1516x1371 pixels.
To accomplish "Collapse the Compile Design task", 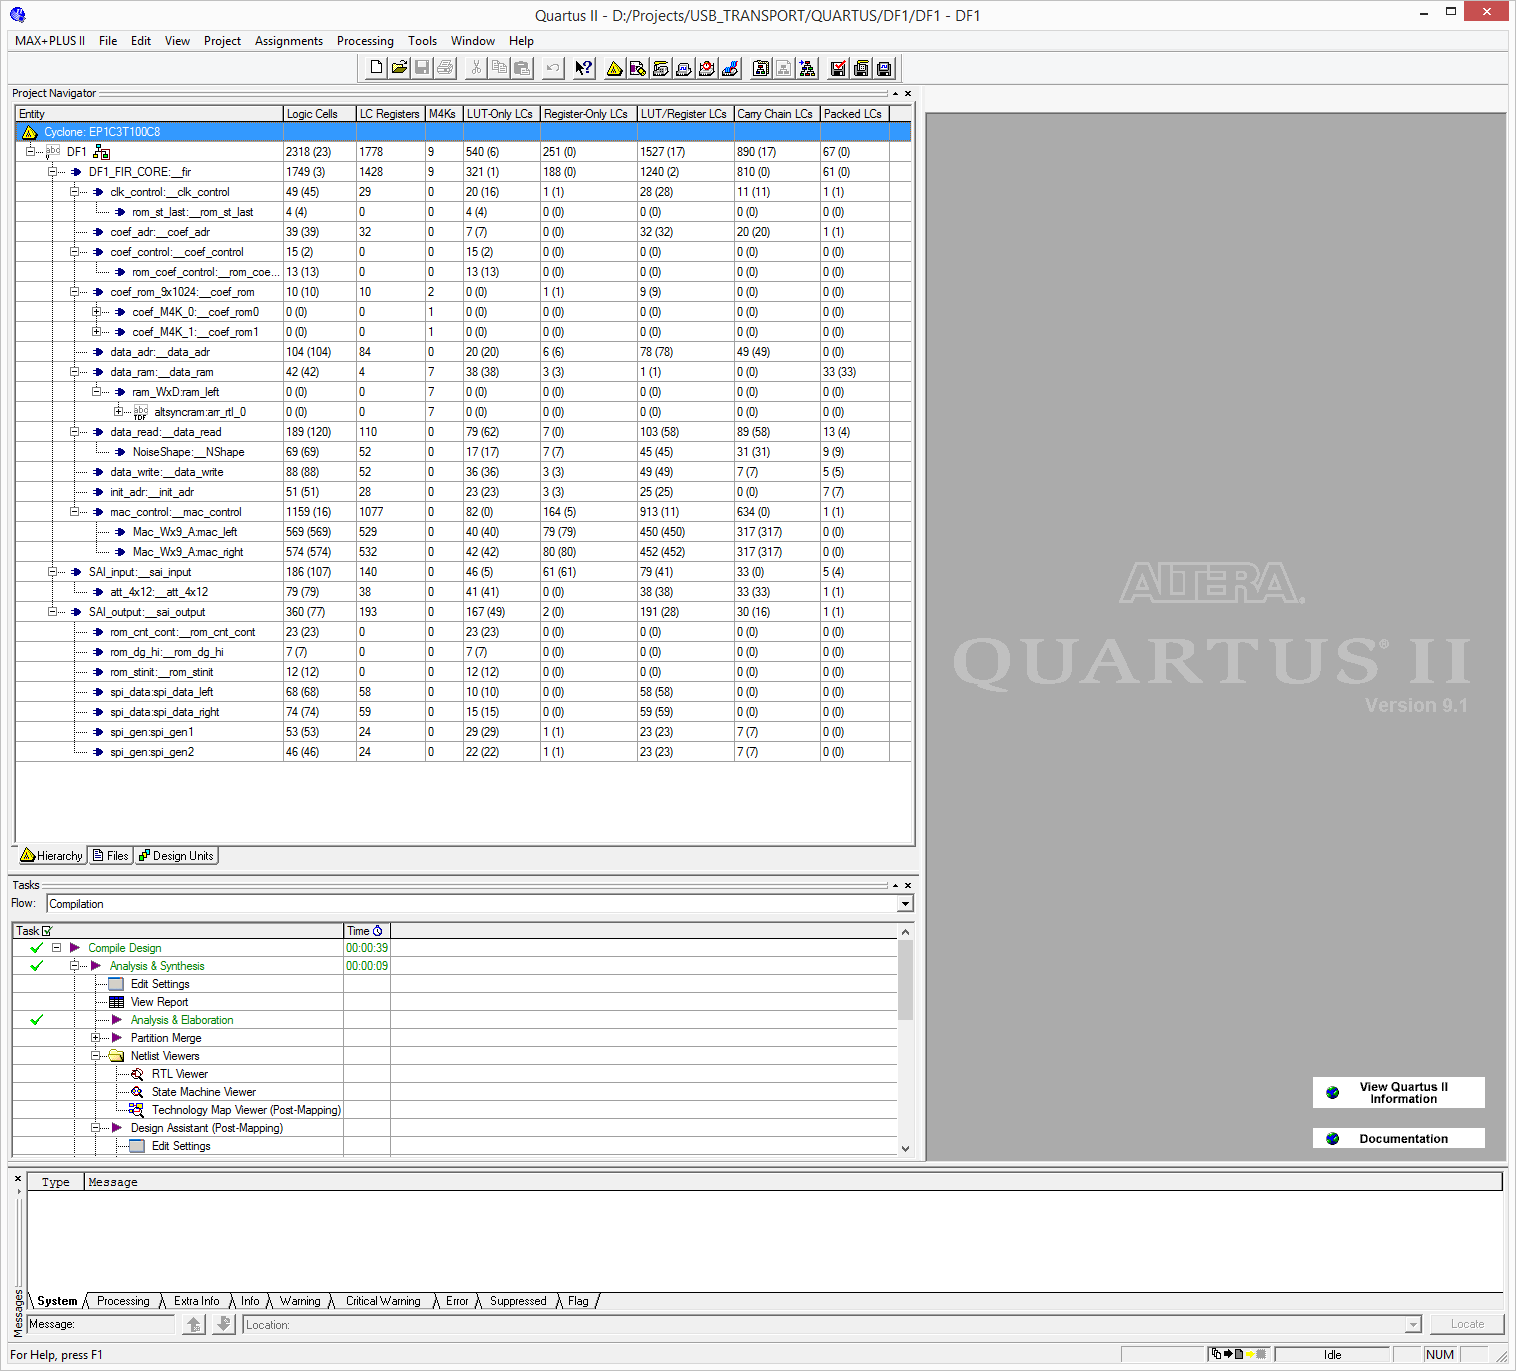I will coord(57,947).
